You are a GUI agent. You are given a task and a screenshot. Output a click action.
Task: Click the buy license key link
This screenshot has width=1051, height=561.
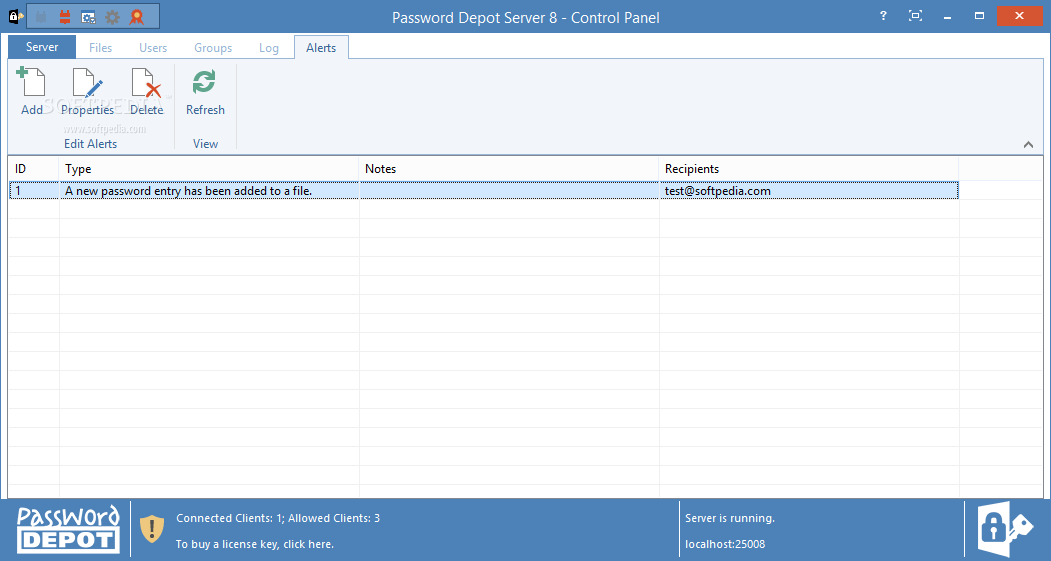[255, 544]
